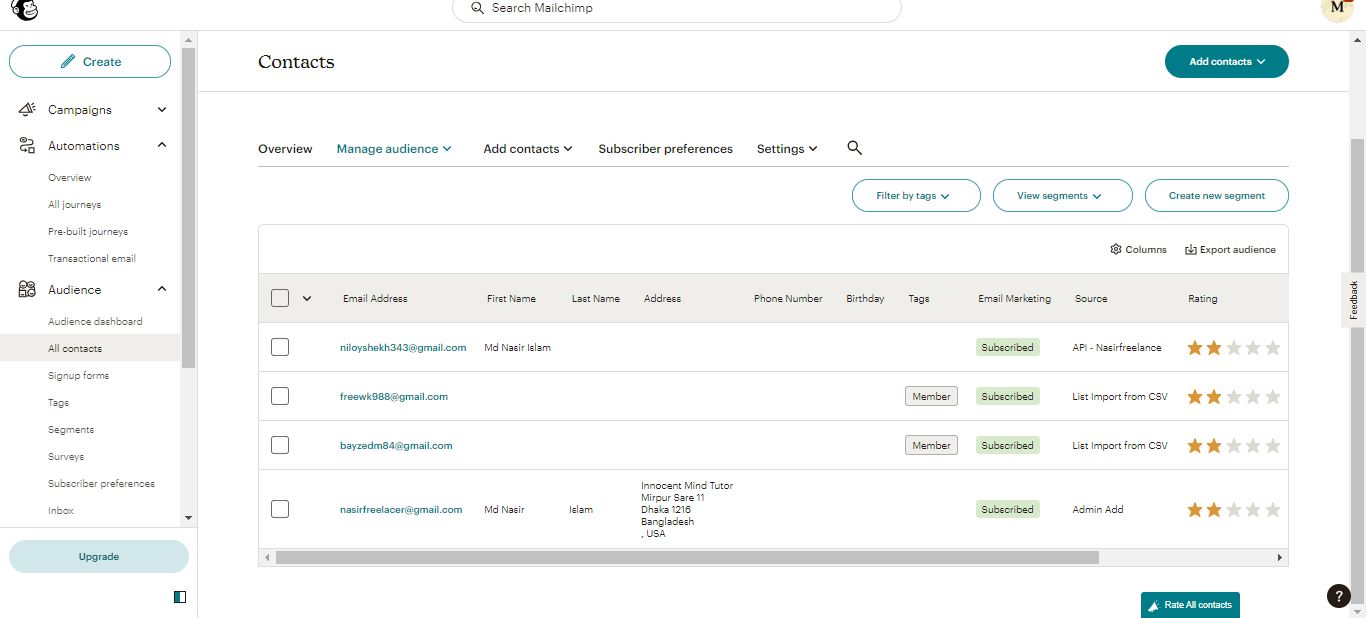Expand the Filter by tags dropdown
Viewport: 1366px width, 618px height.
pos(915,195)
